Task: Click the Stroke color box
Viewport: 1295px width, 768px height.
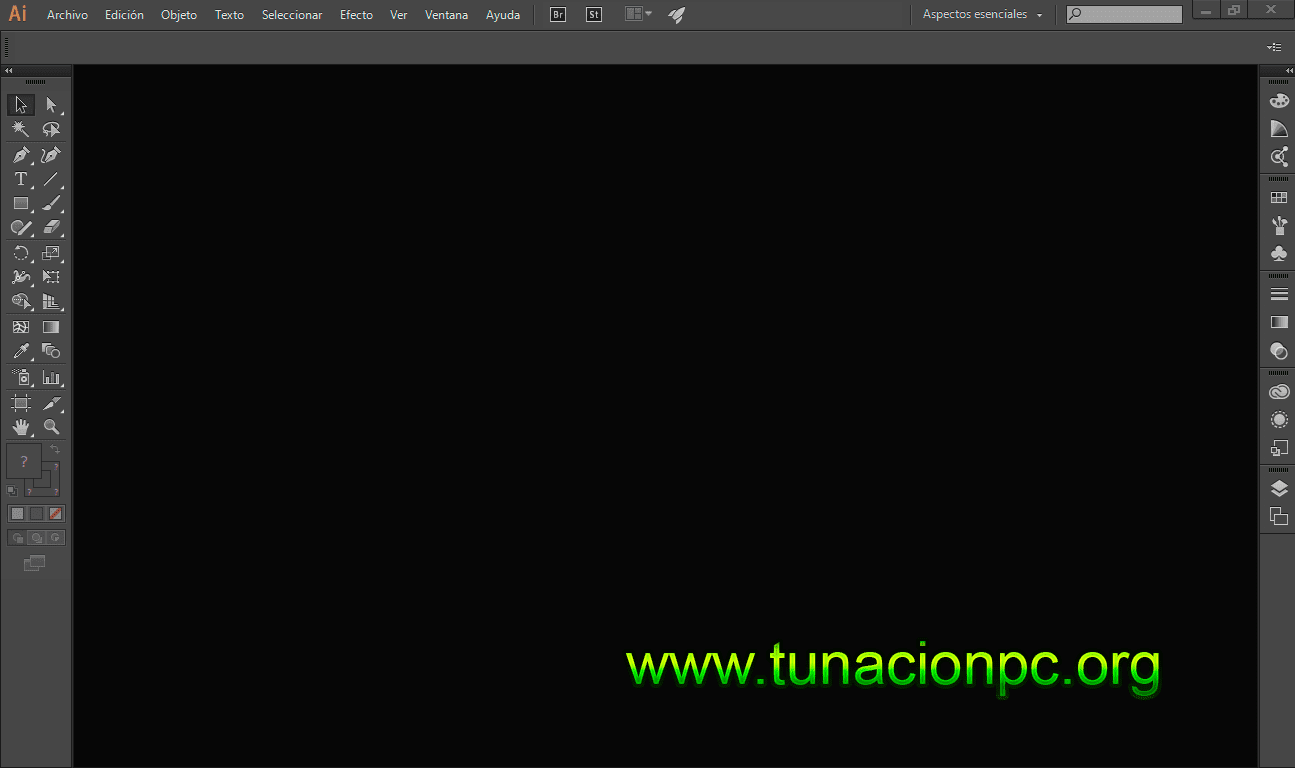Action: (52, 485)
